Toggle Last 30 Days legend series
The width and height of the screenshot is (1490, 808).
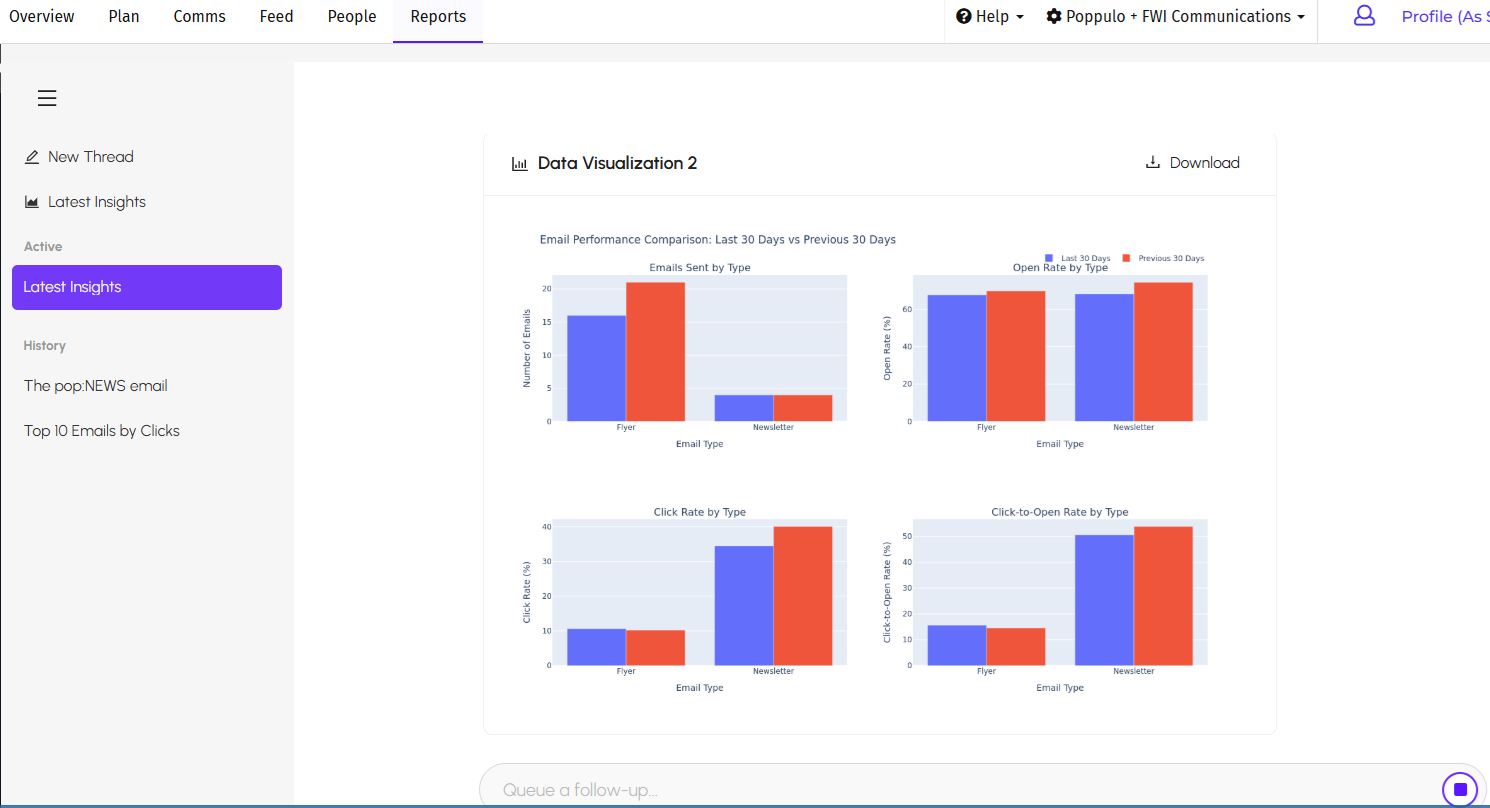1078,258
